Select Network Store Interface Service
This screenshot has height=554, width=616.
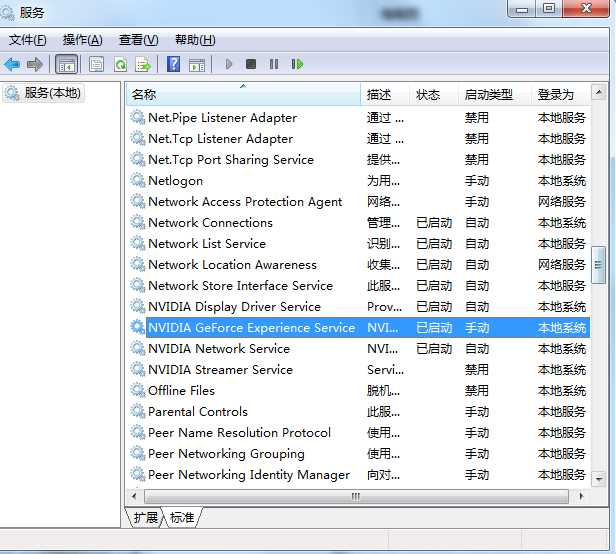click(240, 286)
